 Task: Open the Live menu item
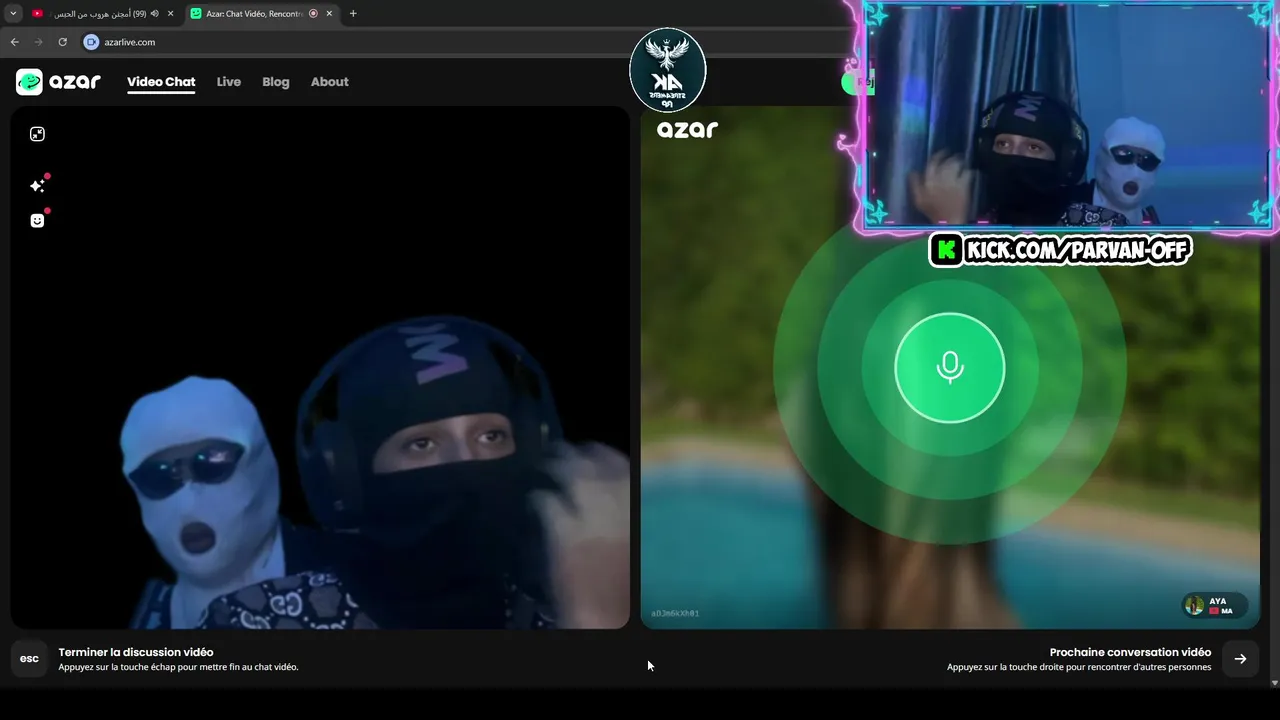[229, 82]
